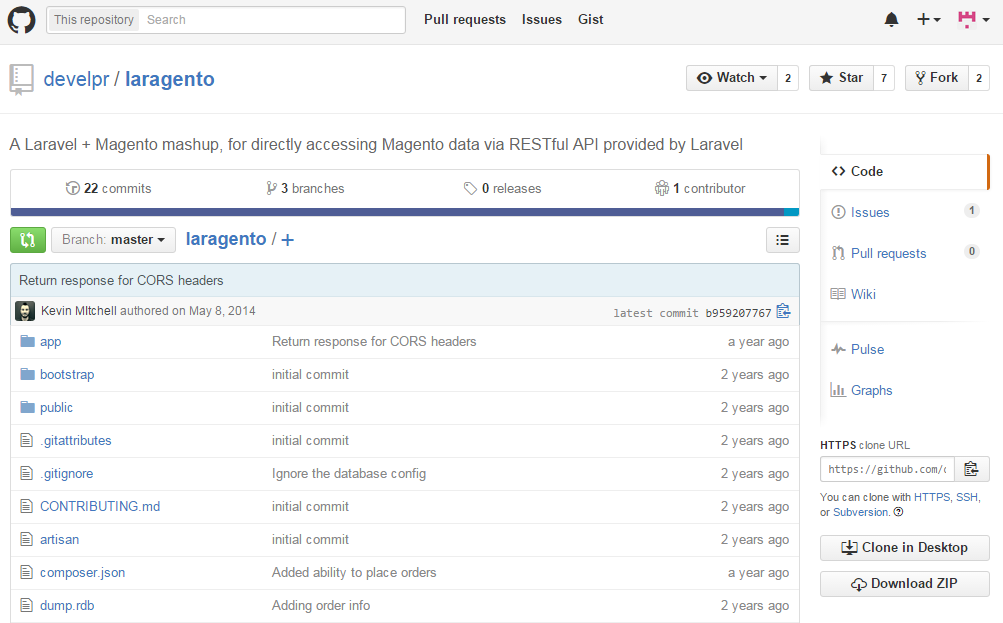1003x623 pixels.
Task: Open the Adding order info commit message
Action: 320,605
